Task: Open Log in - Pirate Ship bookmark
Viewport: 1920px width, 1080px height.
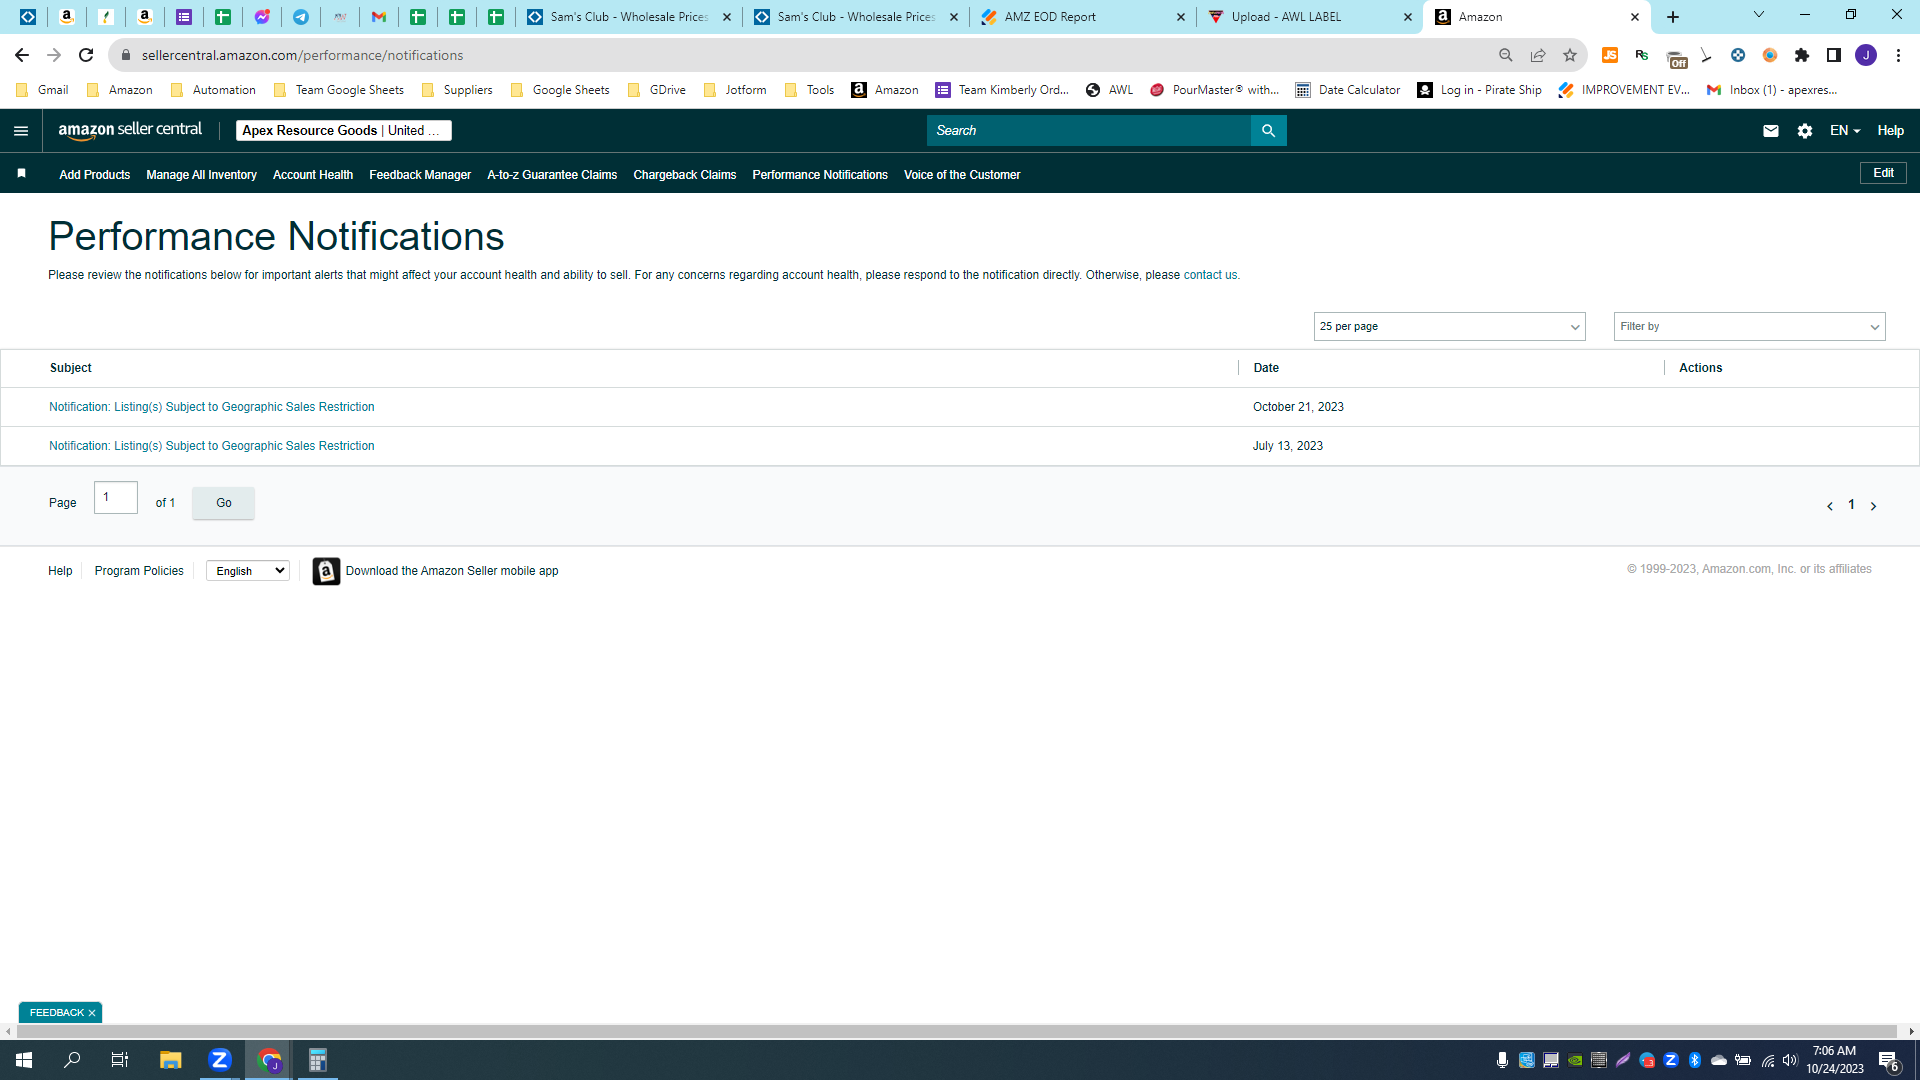Action: (x=1480, y=90)
